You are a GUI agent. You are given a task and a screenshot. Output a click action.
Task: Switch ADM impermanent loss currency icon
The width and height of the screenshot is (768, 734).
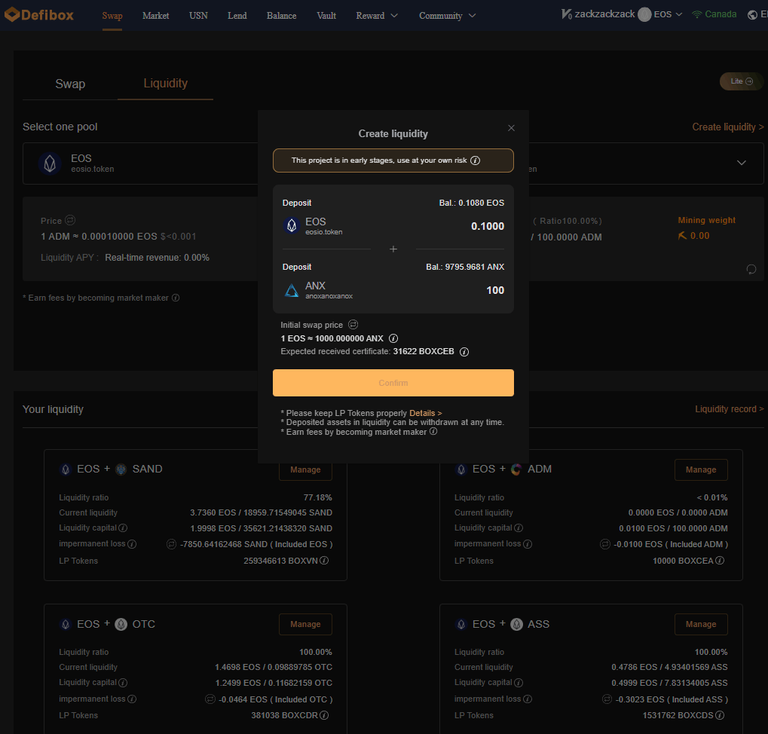coord(605,544)
